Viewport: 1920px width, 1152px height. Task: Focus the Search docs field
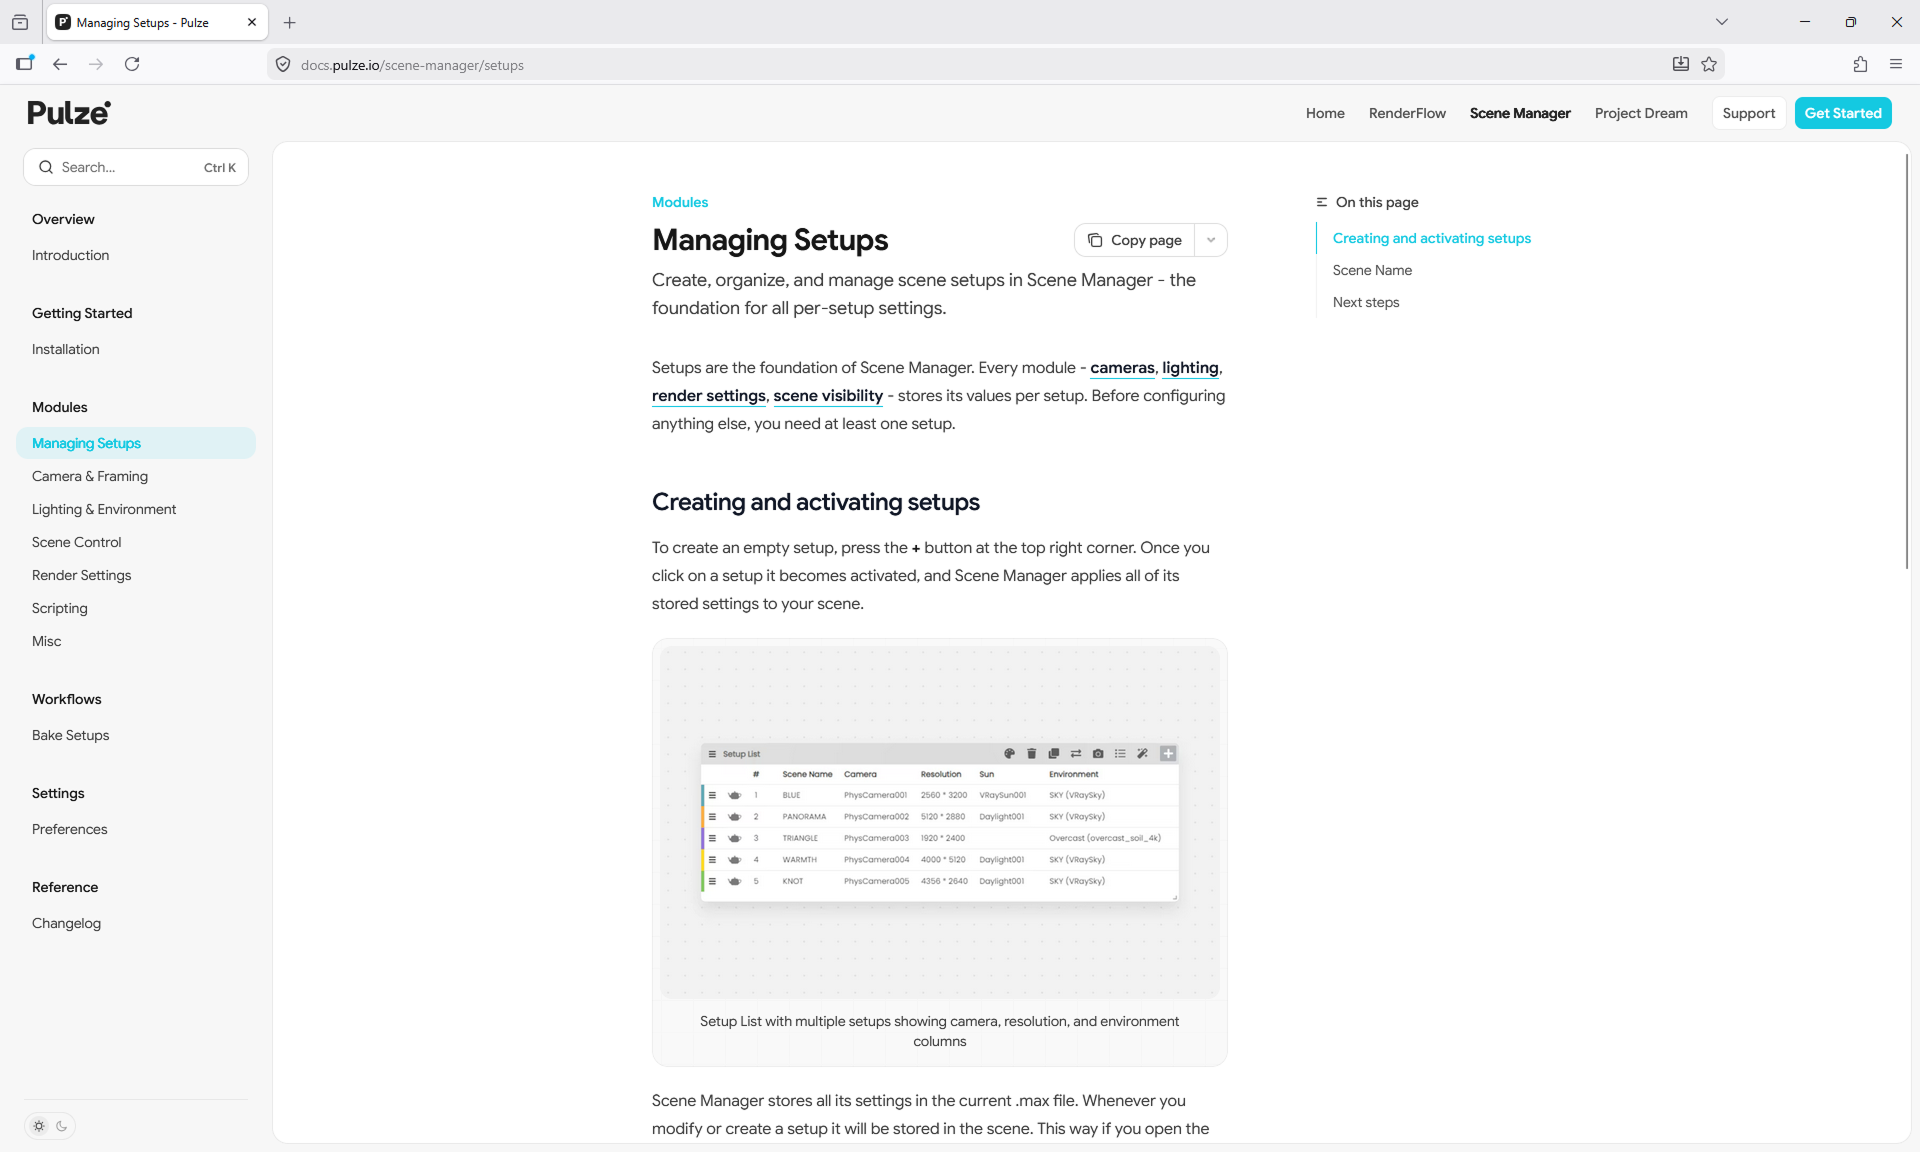pos(136,167)
